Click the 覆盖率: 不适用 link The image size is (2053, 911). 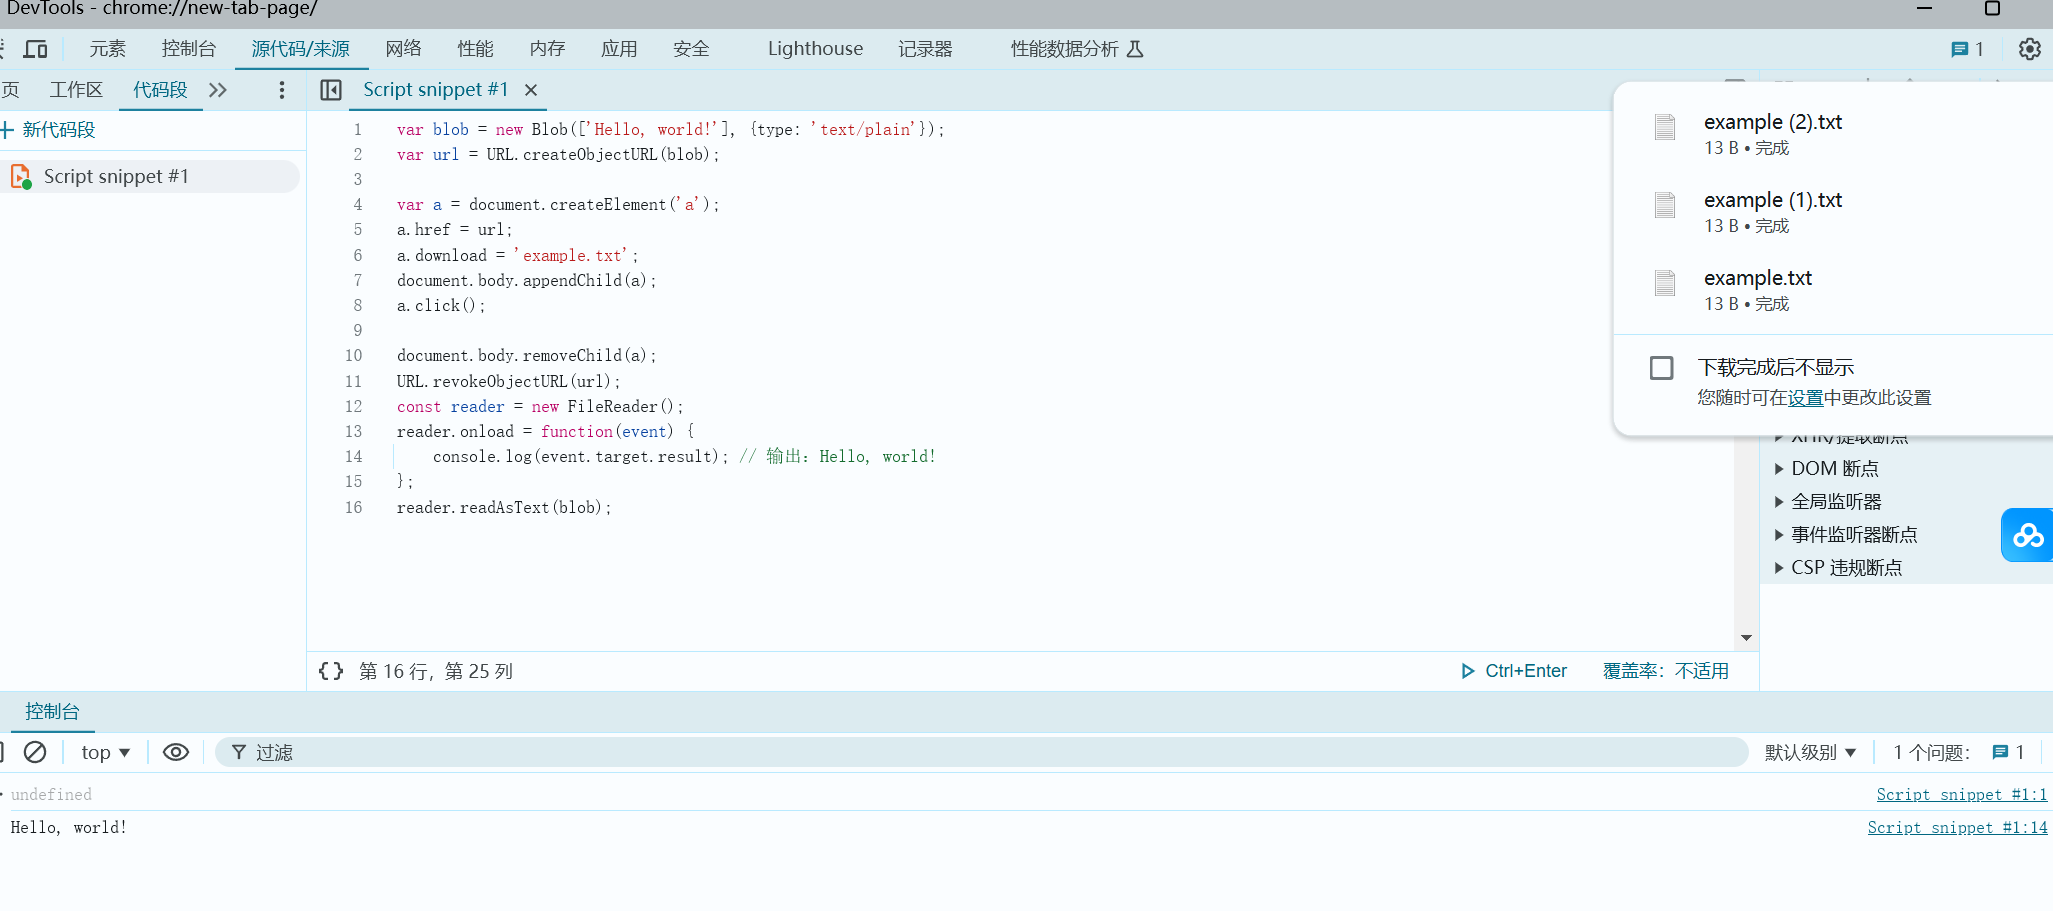[x=1665, y=671]
